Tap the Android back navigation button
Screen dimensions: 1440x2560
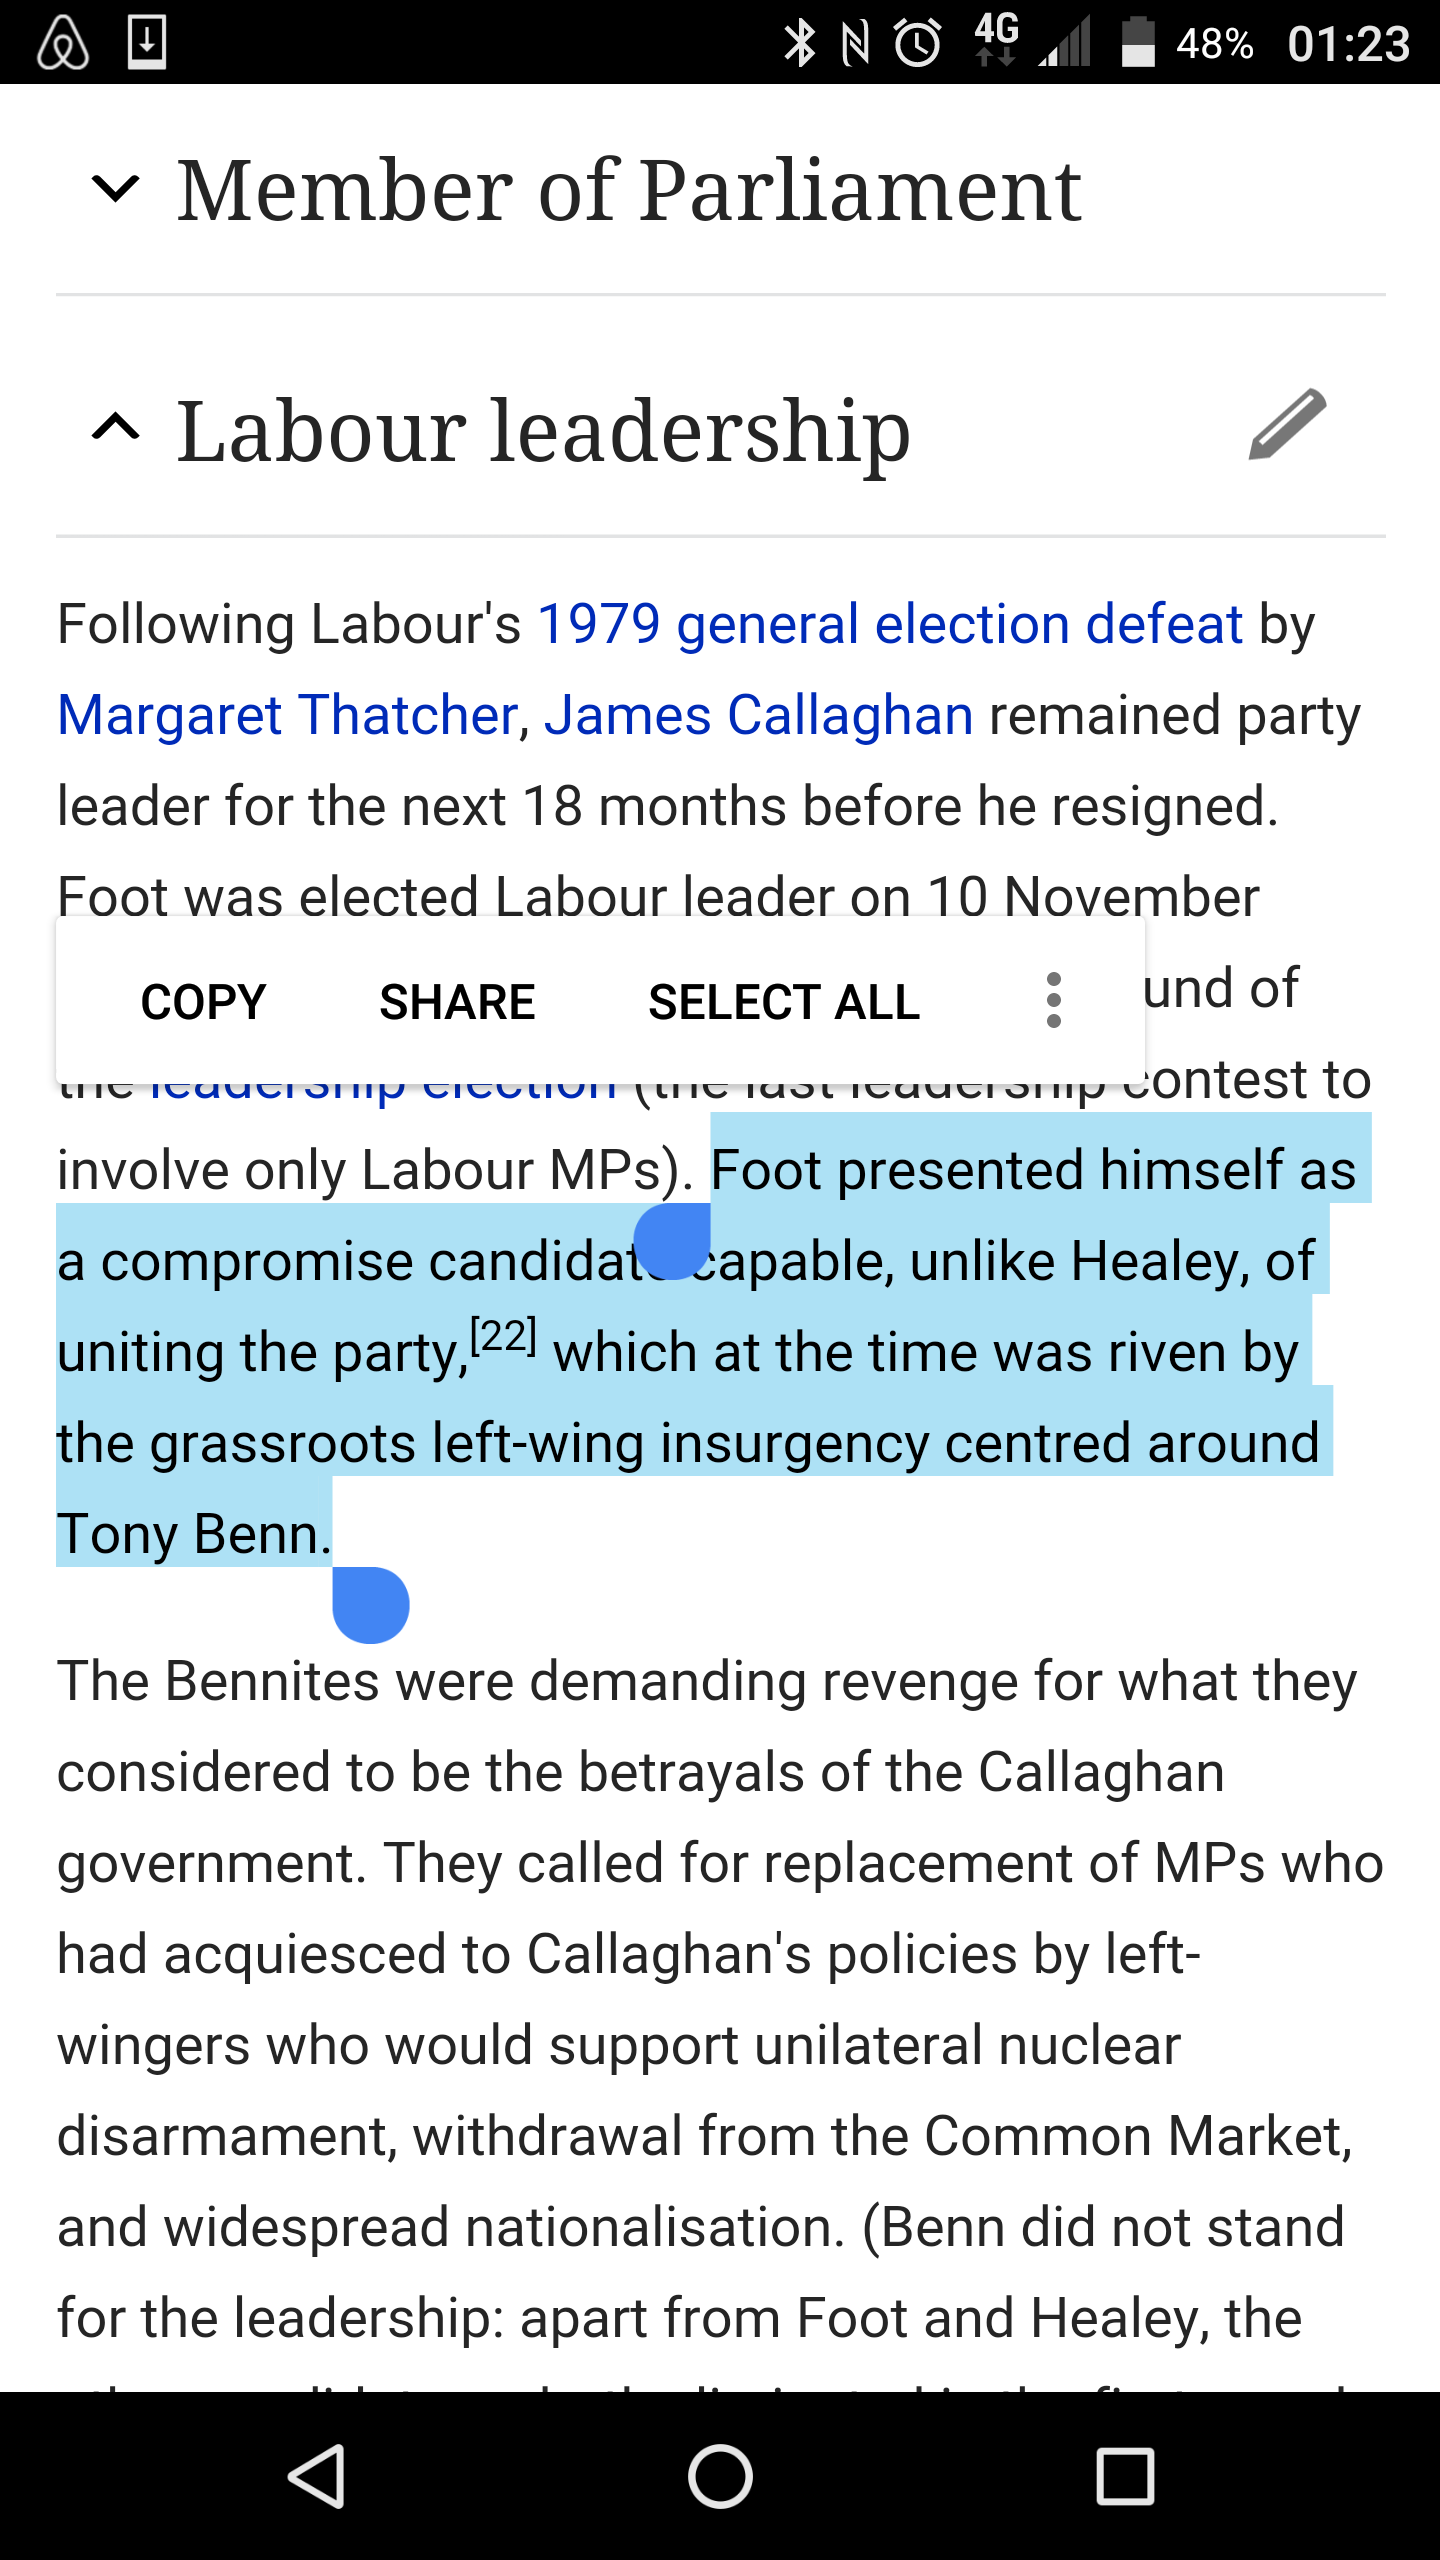point(317,2476)
